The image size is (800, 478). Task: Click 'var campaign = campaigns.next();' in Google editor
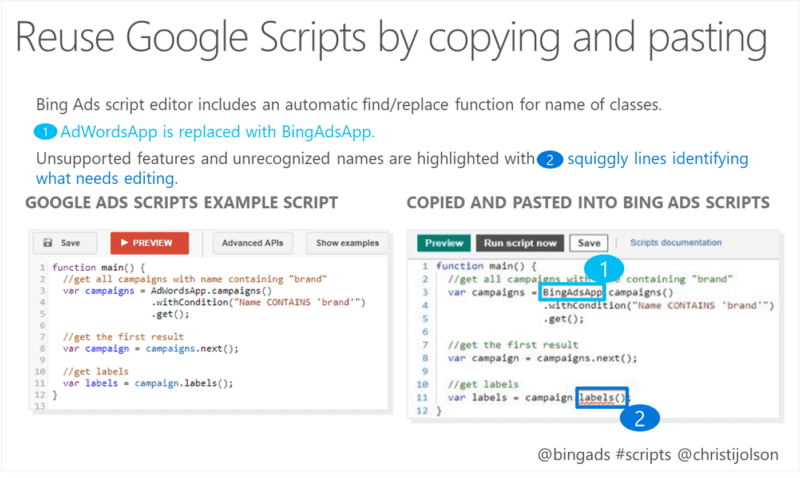pyautogui.click(x=151, y=348)
